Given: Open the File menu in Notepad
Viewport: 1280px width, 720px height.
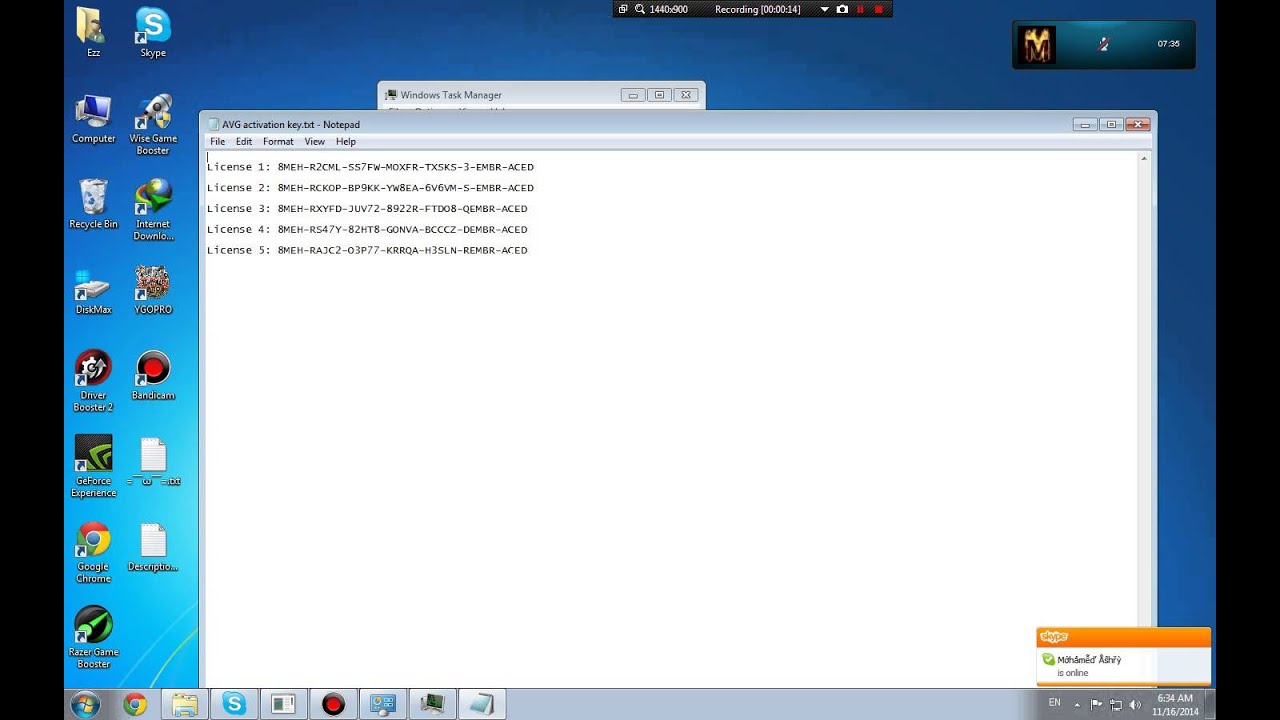Looking at the screenshot, I should tap(217, 142).
